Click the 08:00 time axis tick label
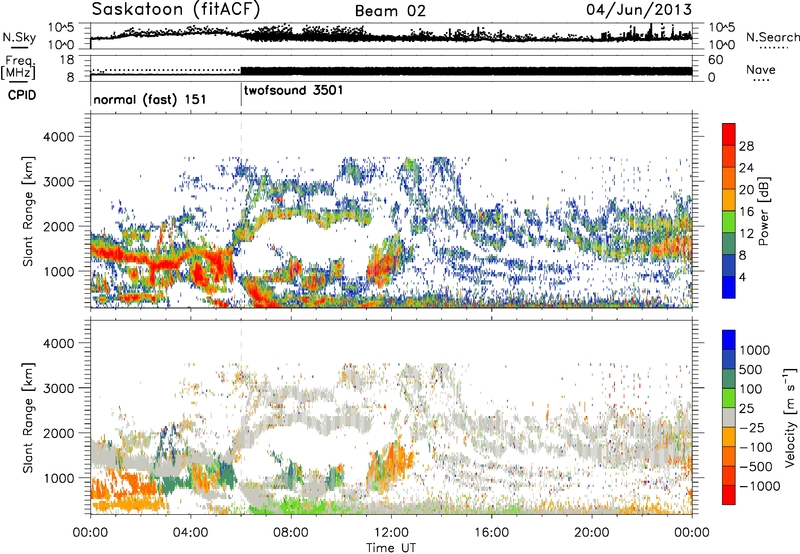This screenshot has width=800, height=554. [x=291, y=533]
